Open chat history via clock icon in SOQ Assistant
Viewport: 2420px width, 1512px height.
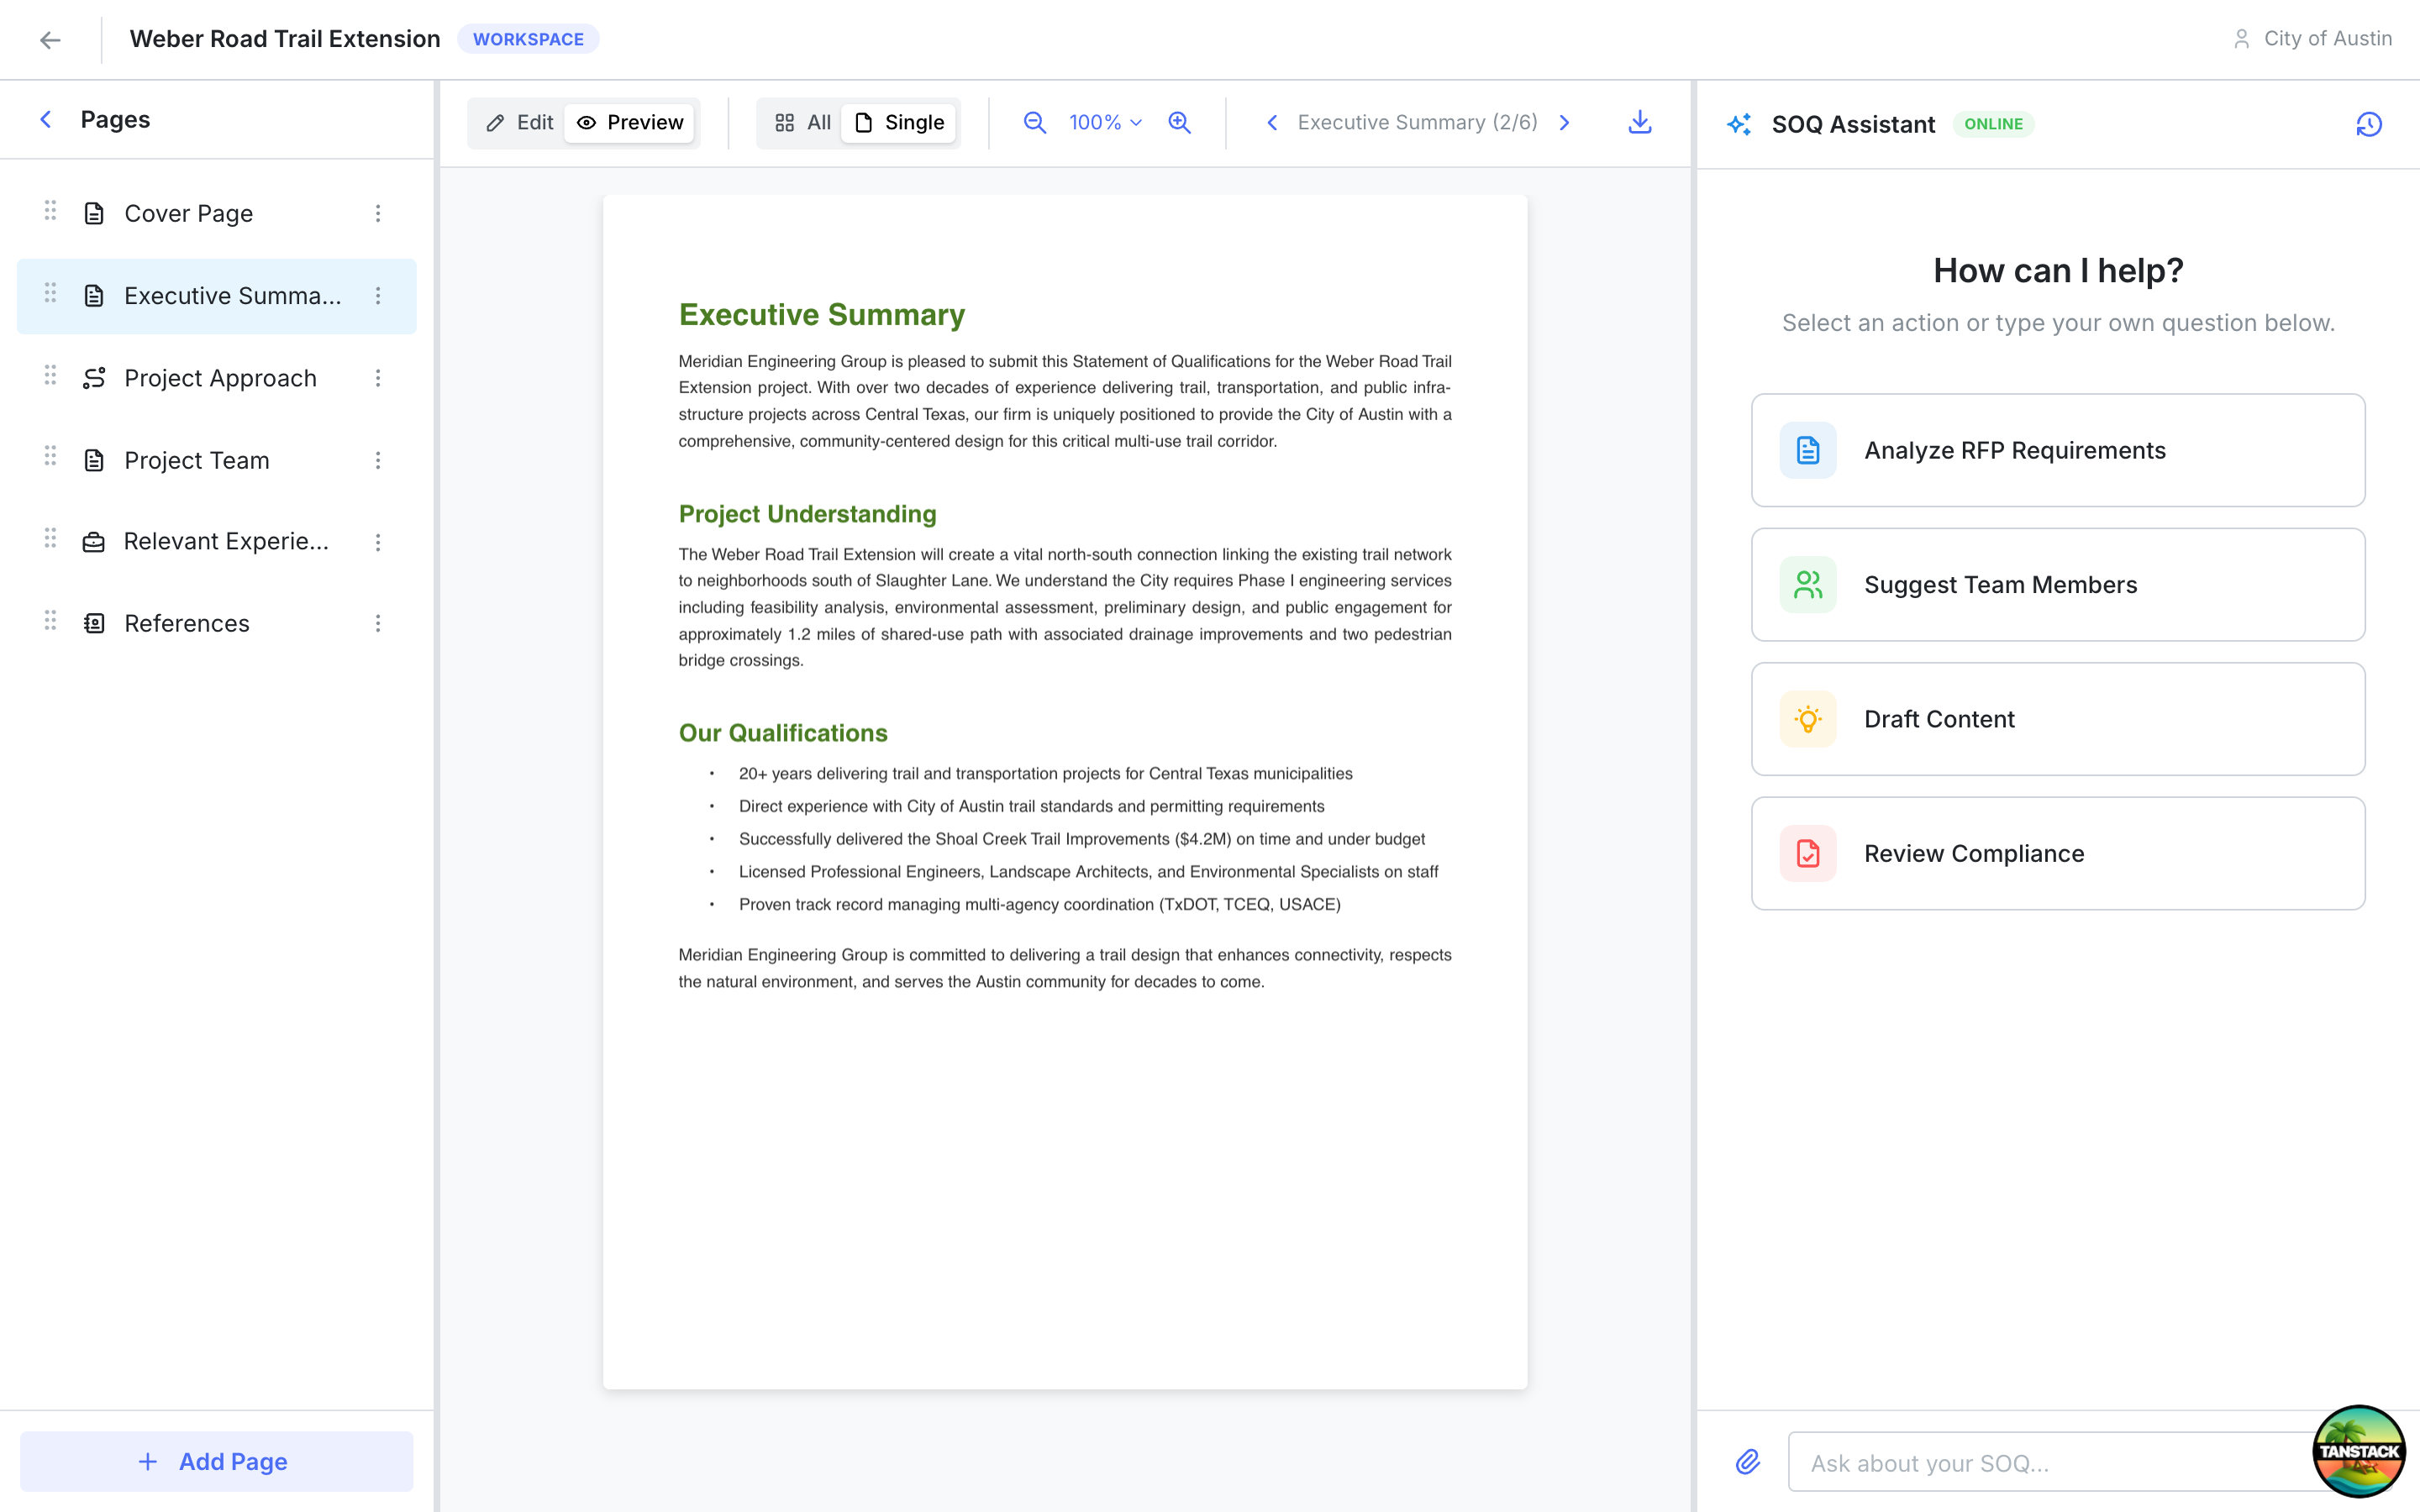click(2370, 123)
